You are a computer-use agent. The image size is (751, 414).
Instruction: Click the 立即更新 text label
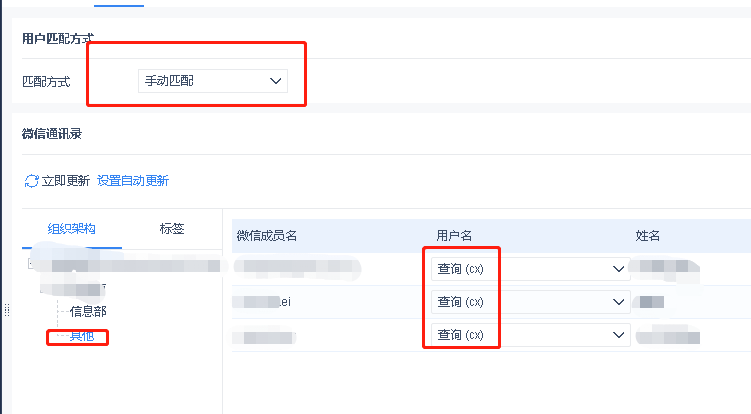coord(66,181)
